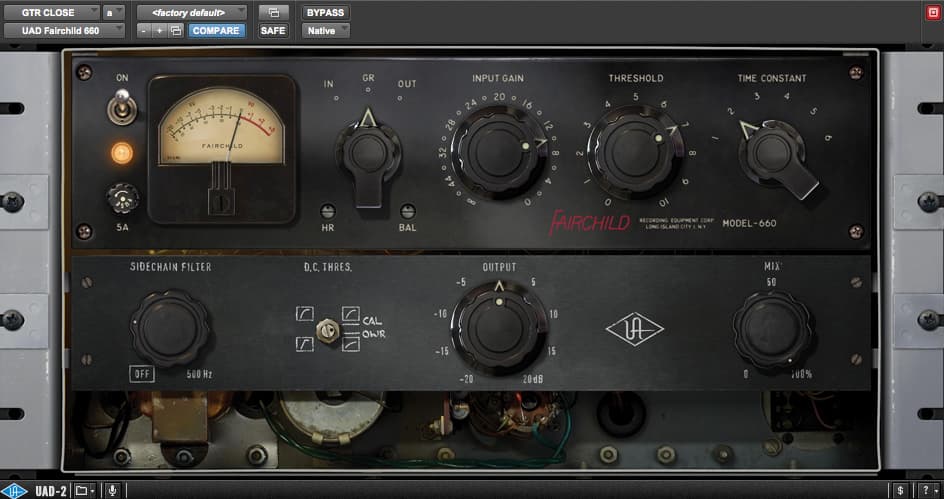Click the top-left panel screw
The width and height of the screenshot is (944, 499).
click(84, 73)
